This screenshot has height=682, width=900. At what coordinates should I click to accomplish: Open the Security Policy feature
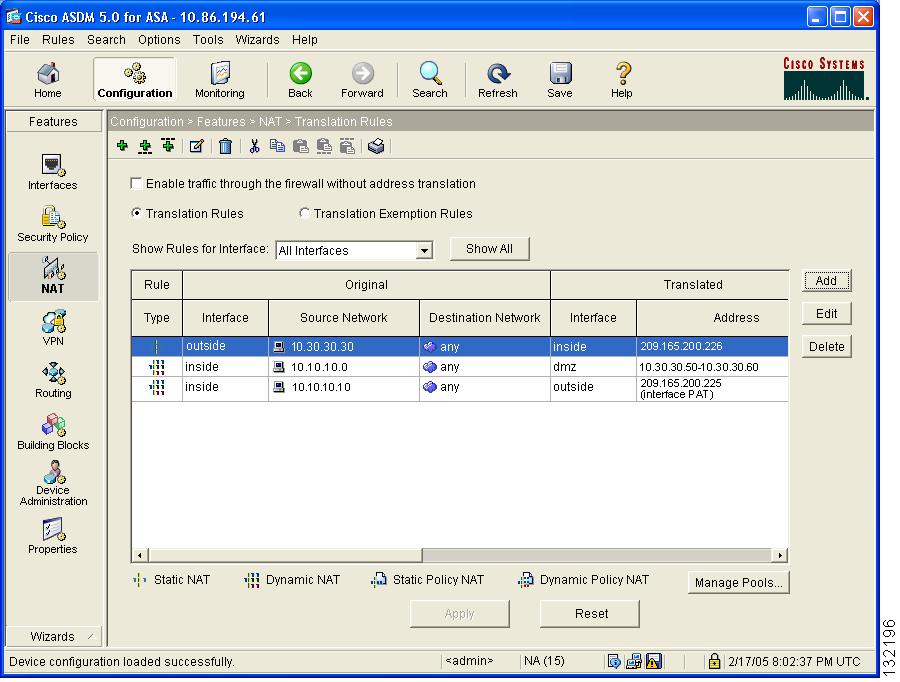[53, 224]
